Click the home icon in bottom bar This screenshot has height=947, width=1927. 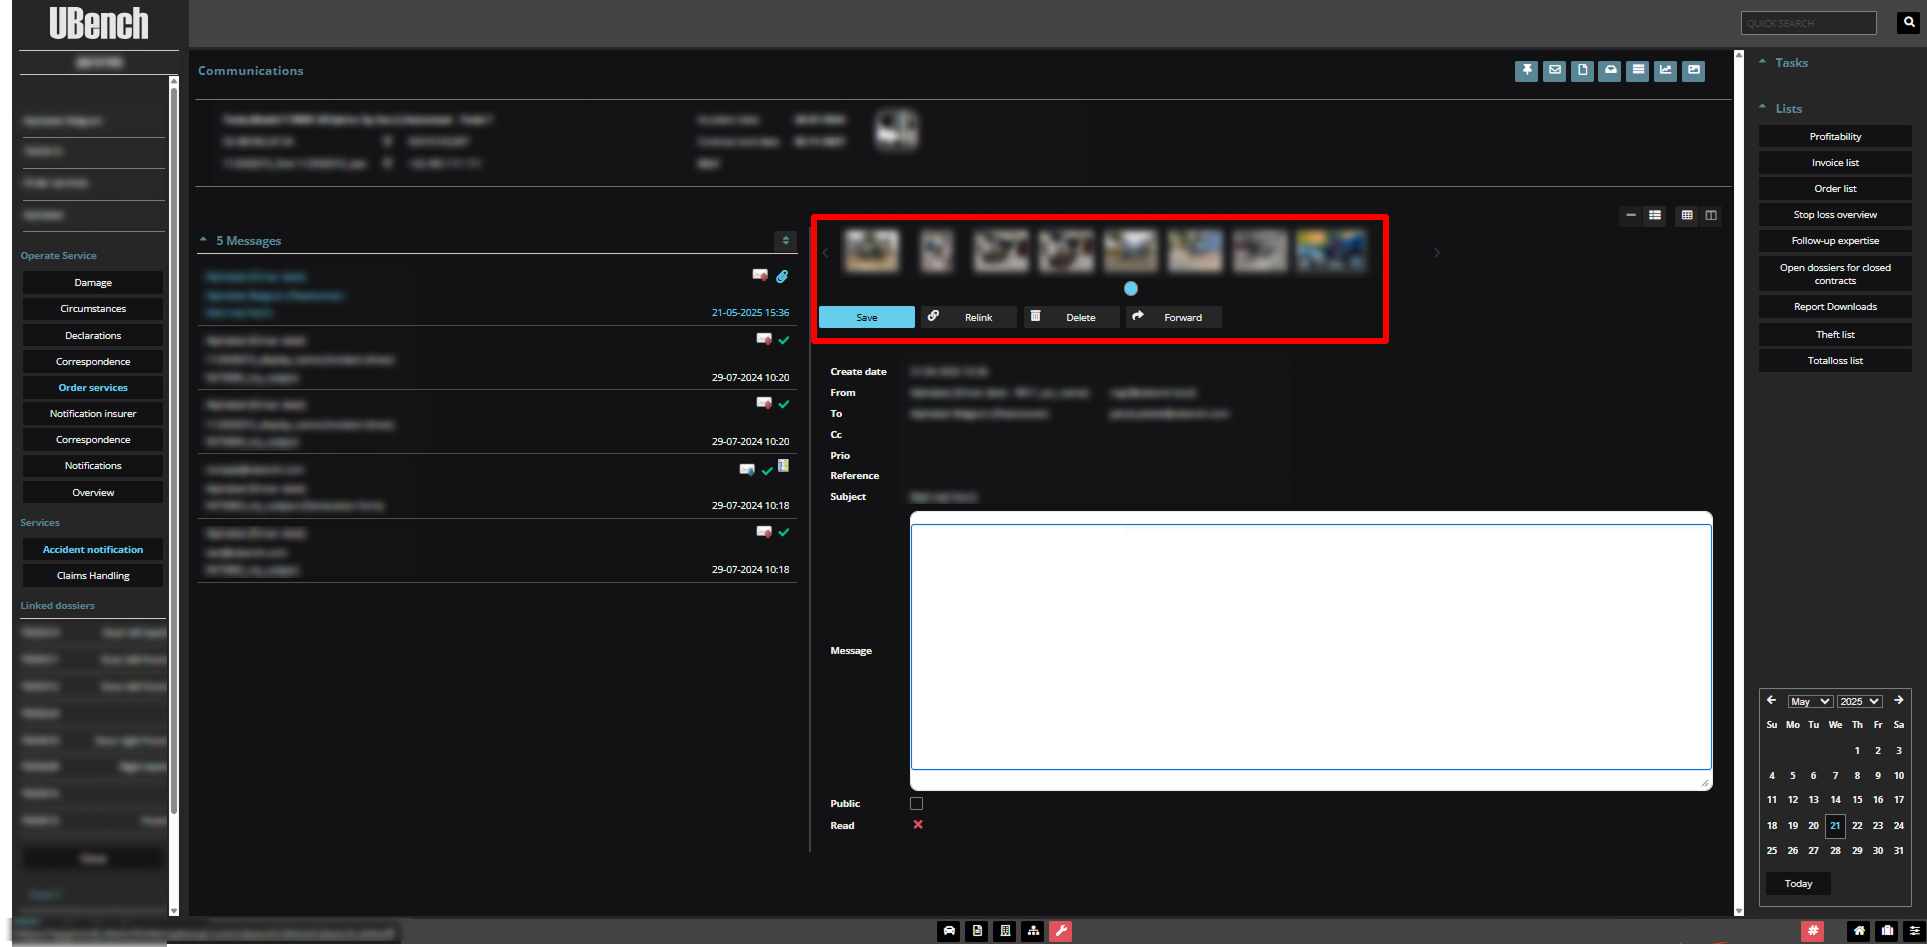coord(1859,931)
